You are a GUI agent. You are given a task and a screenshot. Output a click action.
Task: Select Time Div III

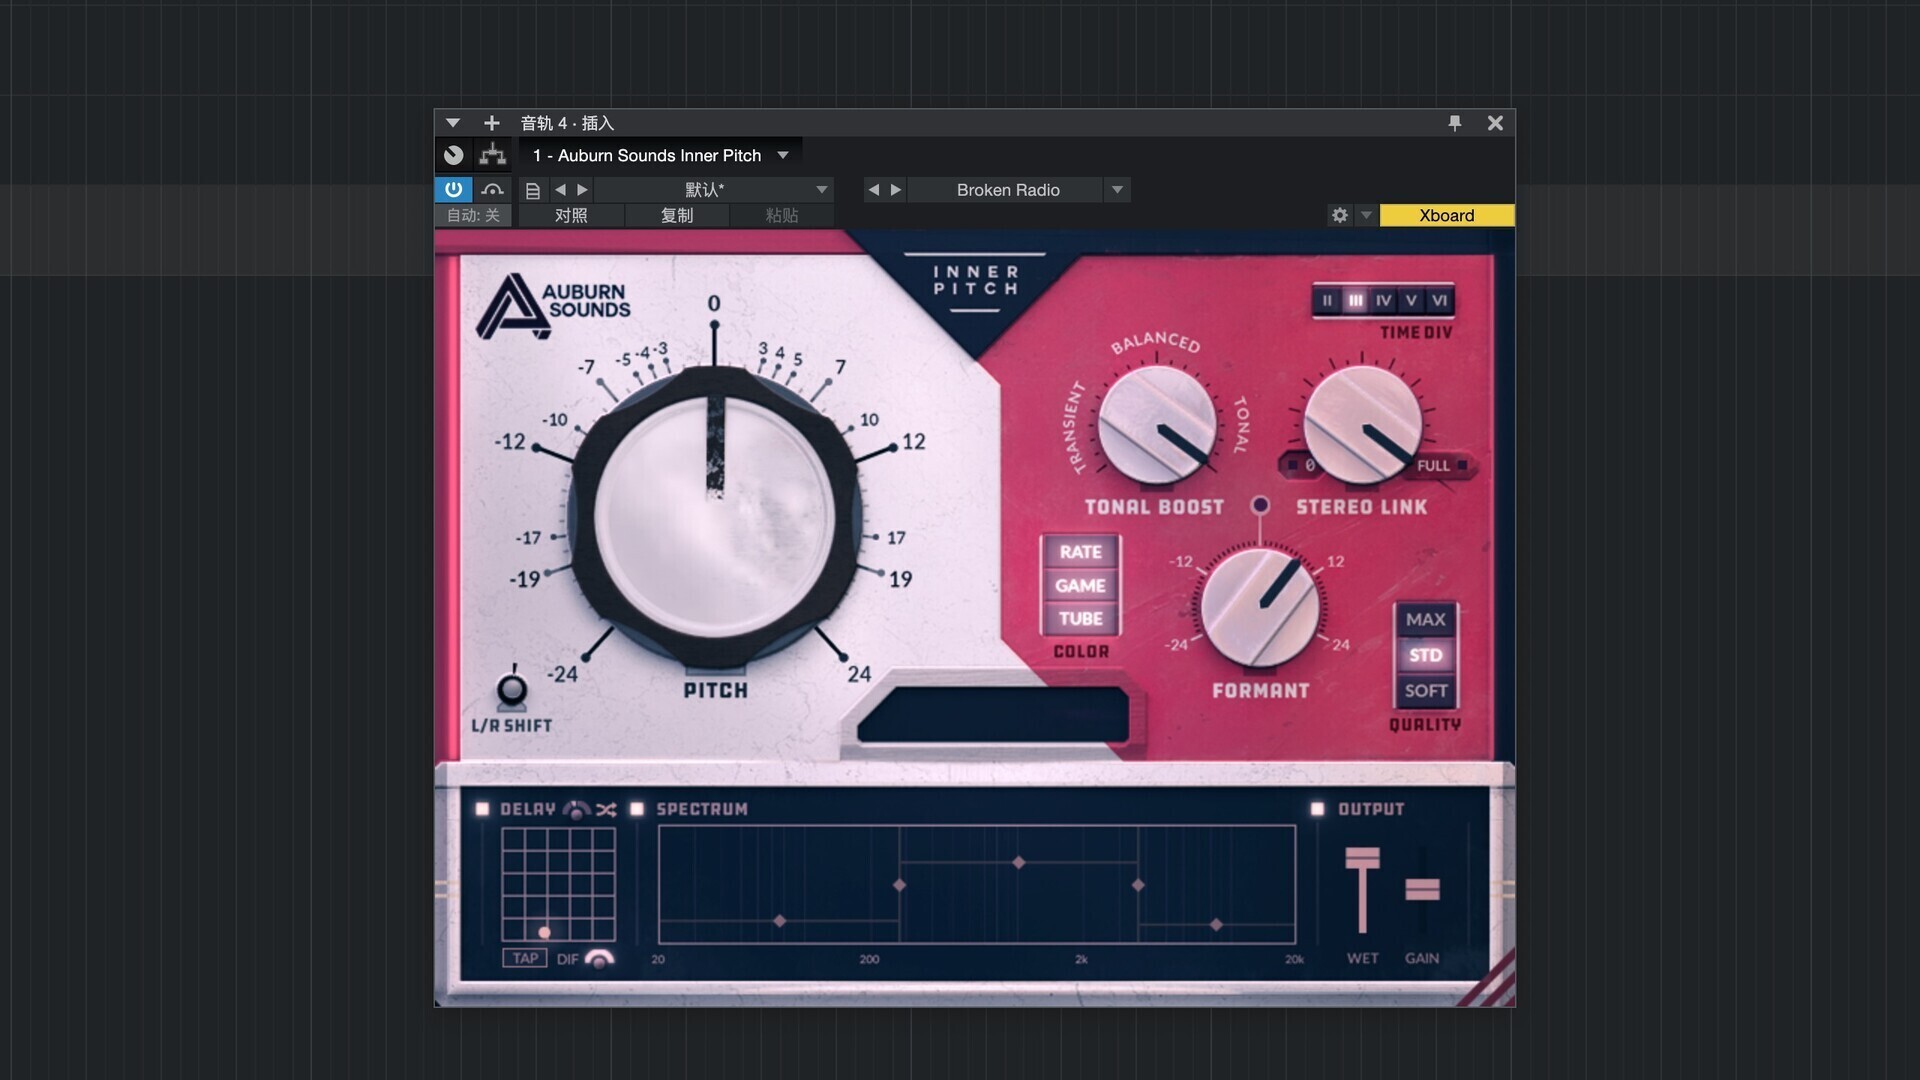[x=1355, y=300]
